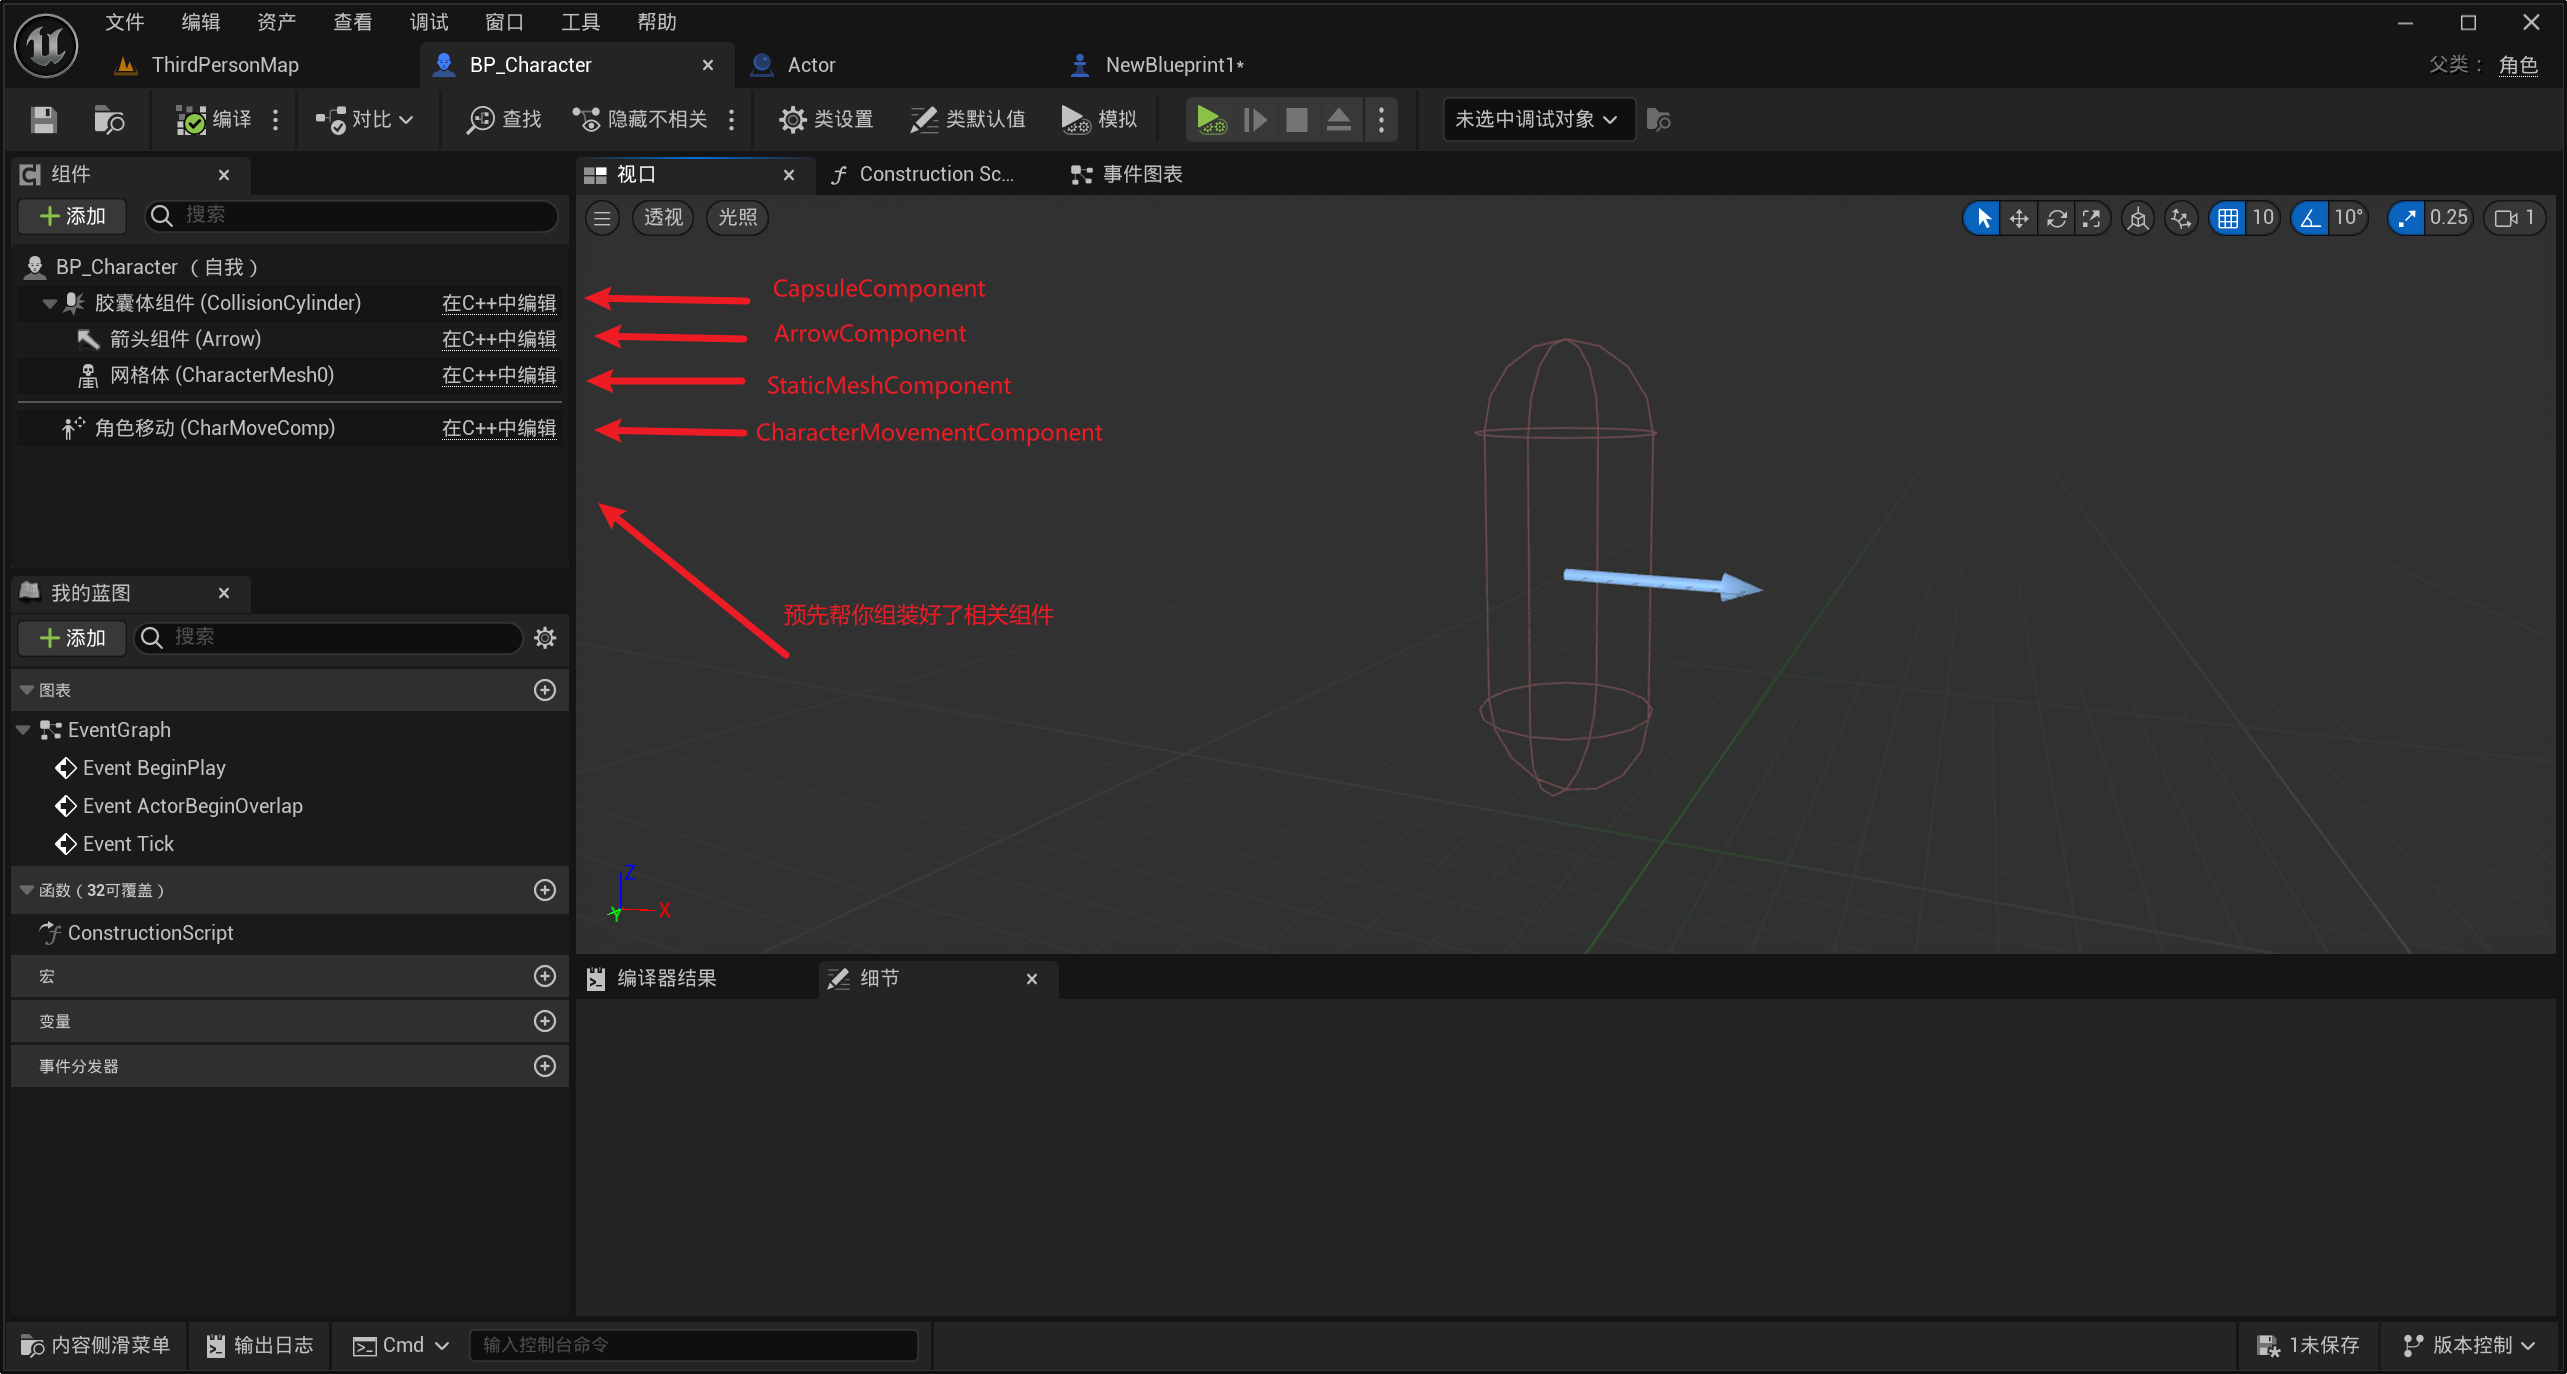Open the 调试 Debug menu
Viewport: 2567px width, 1374px height.
click(x=429, y=22)
